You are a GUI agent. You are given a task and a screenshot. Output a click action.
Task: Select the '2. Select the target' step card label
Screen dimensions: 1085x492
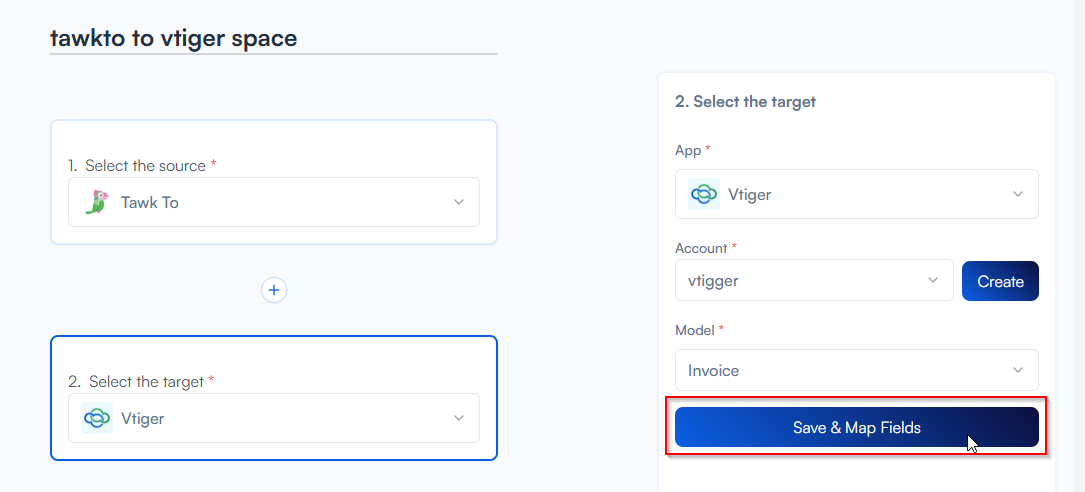(146, 381)
